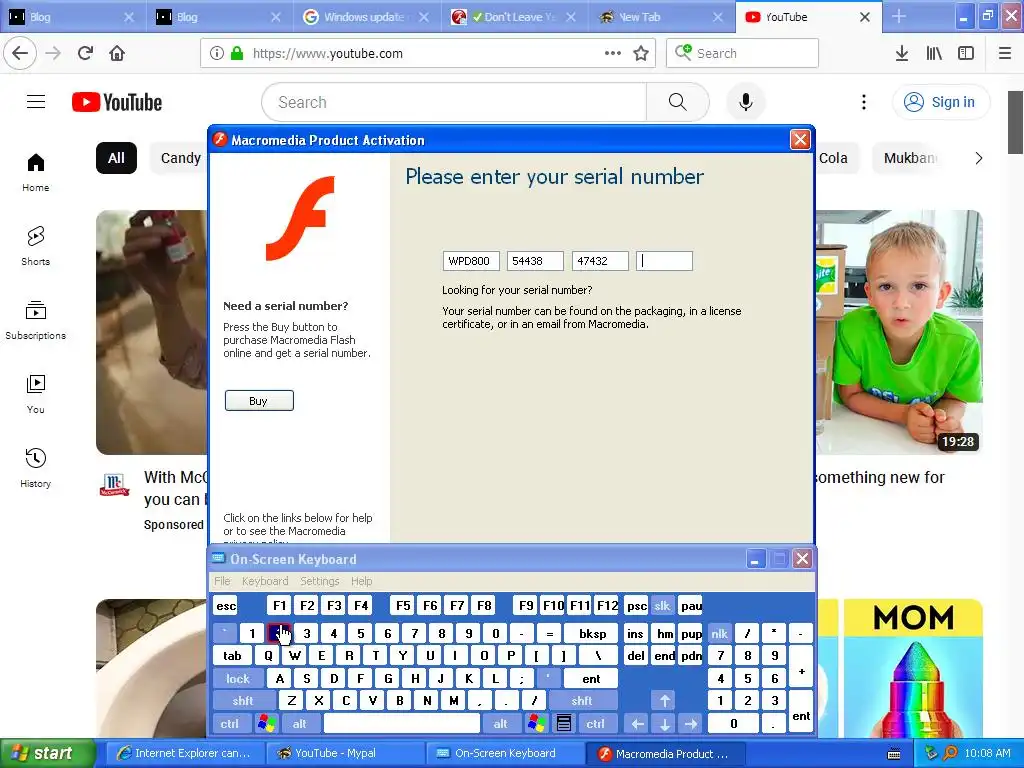Open the Help menu in On-Screen Keyboard

pos(362,581)
